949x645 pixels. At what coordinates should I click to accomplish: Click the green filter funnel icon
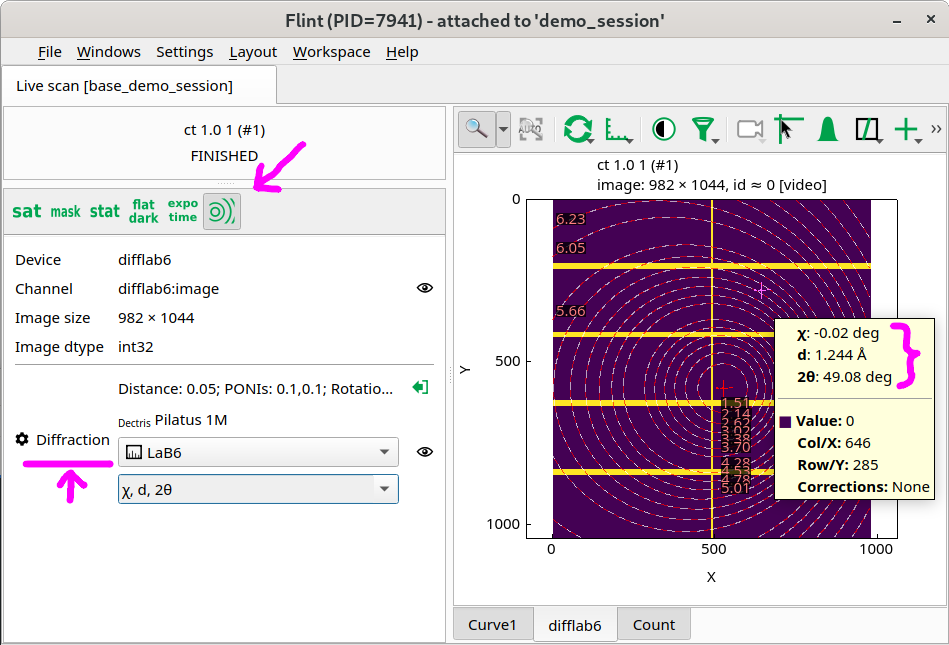coord(704,129)
